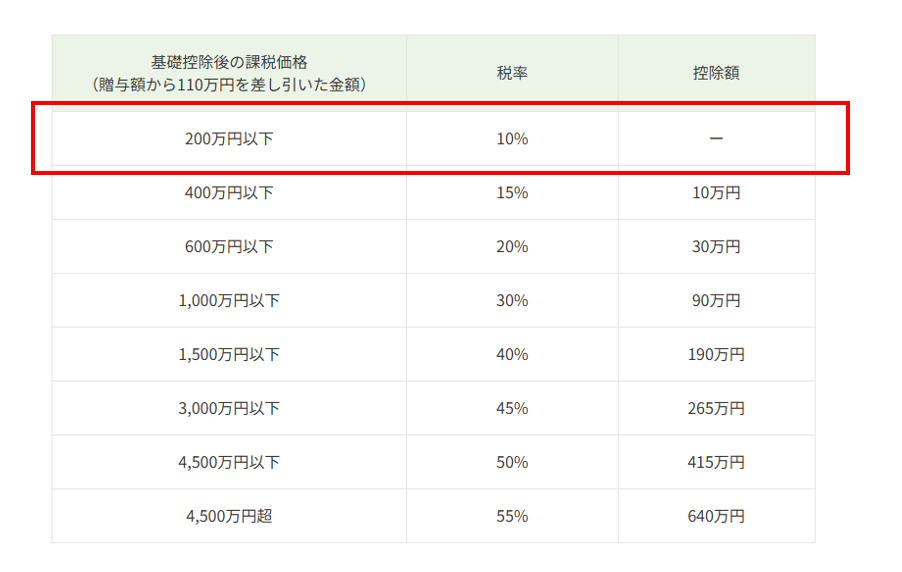Select the 4,500万円超 cell

coord(229,517)
